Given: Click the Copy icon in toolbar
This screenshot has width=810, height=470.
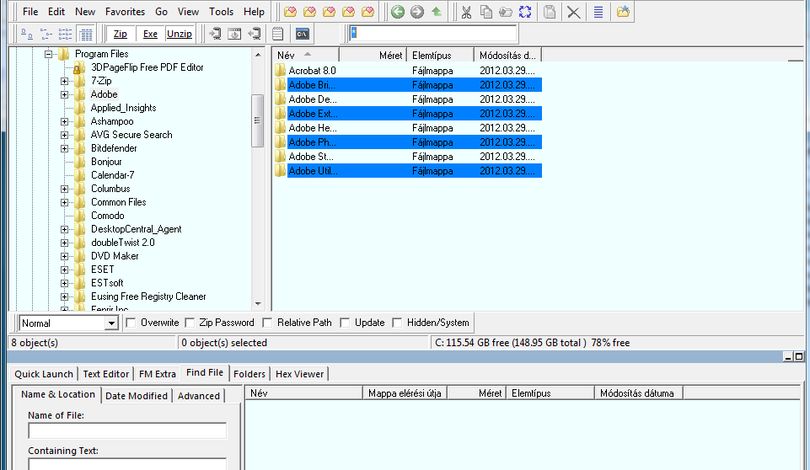Looking at the screenshot, I should (x=486, y=12).
